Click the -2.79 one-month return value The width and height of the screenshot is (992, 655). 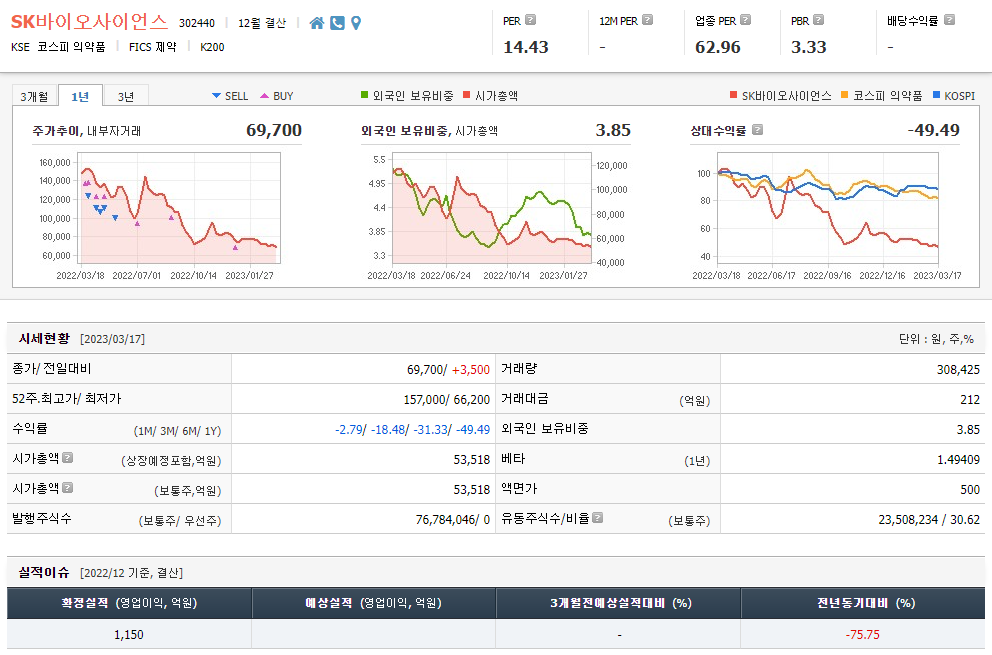[x=349, y=429]
